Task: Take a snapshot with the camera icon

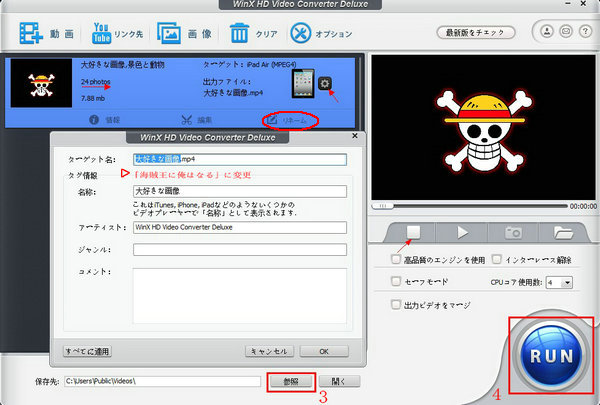Action: (513, 232)
